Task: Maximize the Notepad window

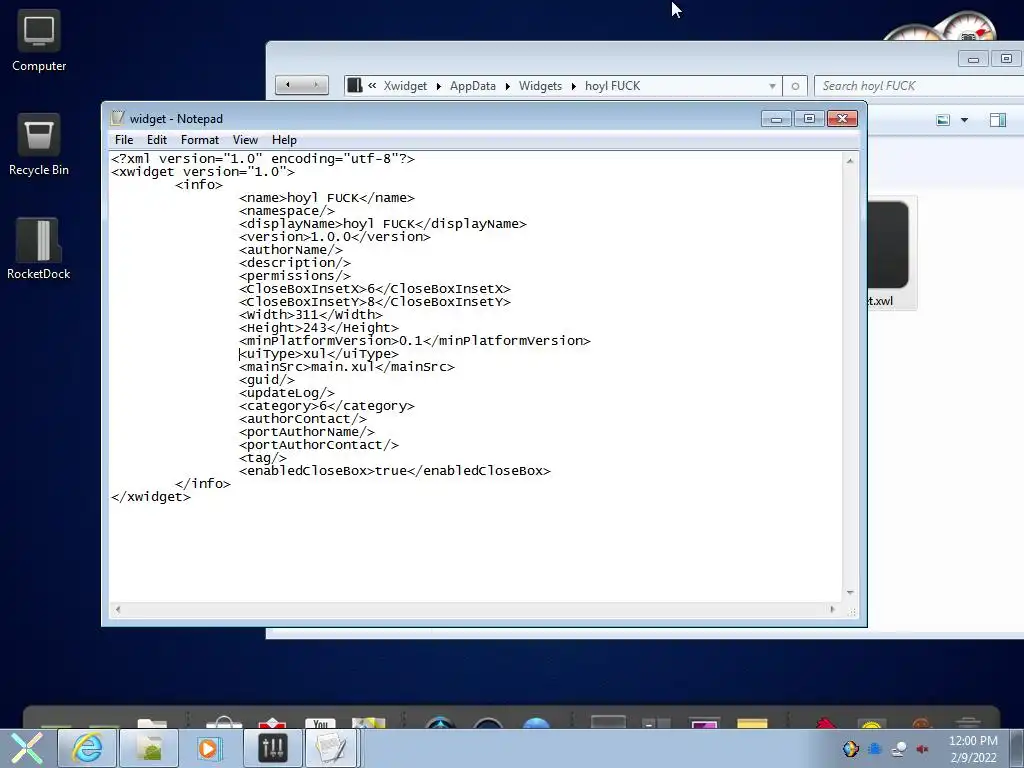Action: (x=809, y=119)
